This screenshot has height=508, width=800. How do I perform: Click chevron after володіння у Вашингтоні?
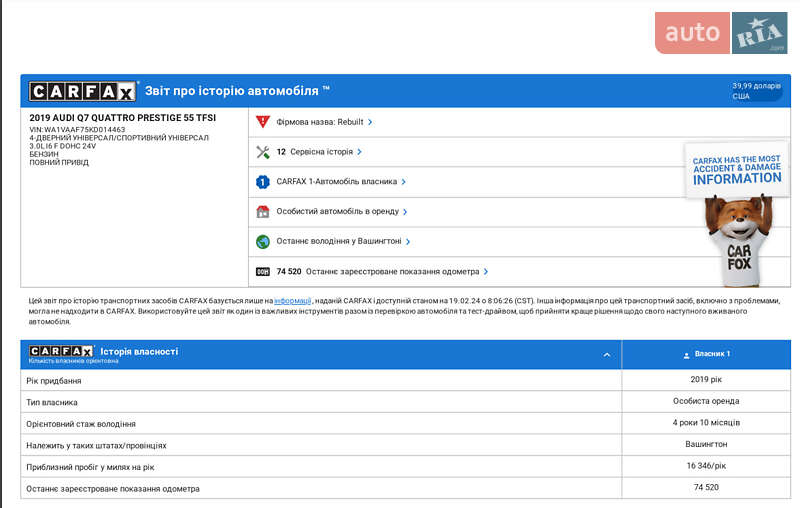tap(408, 242)
